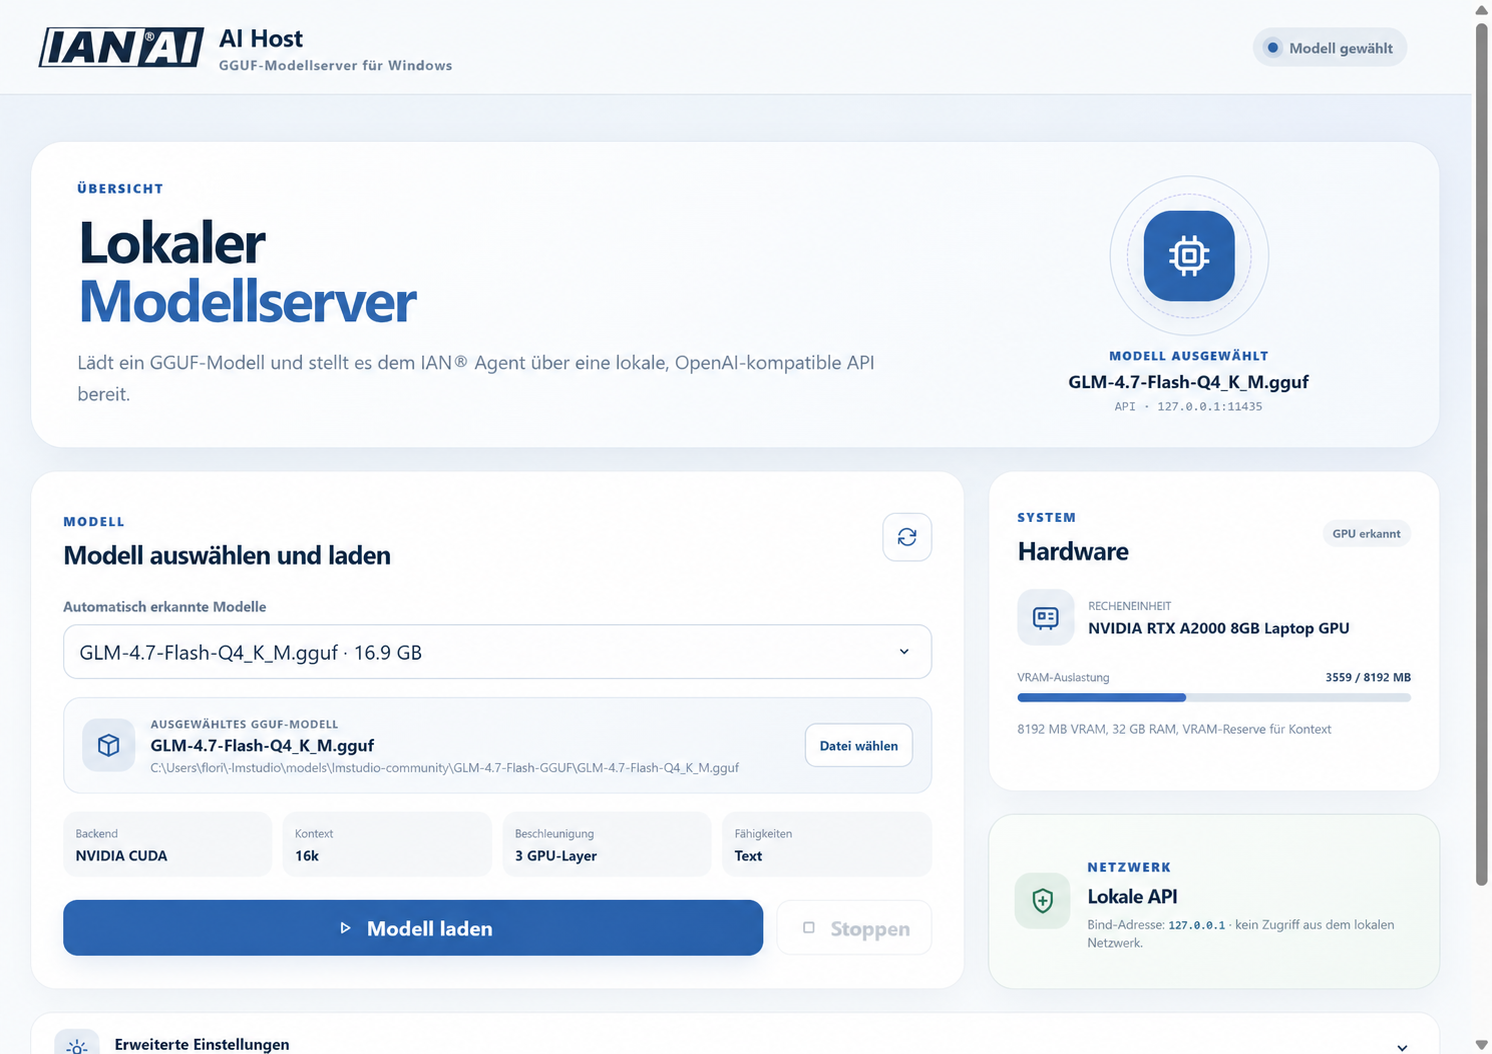The image size is (1492, 1054).
Task: Click the GPU card icon under Hardware
Action: pos(1046,617)
